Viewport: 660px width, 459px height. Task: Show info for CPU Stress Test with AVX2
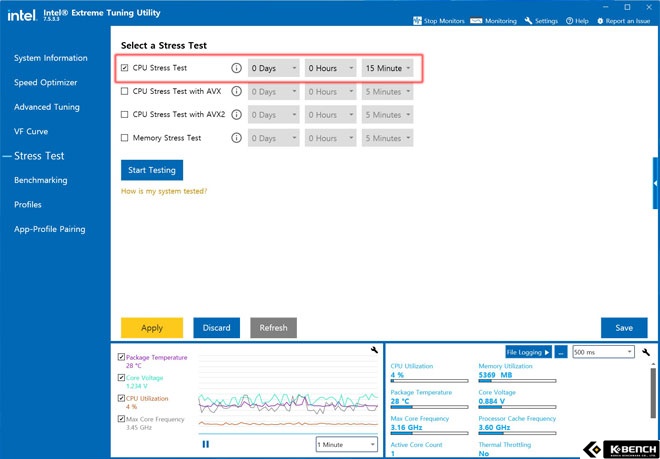[237, 115]
